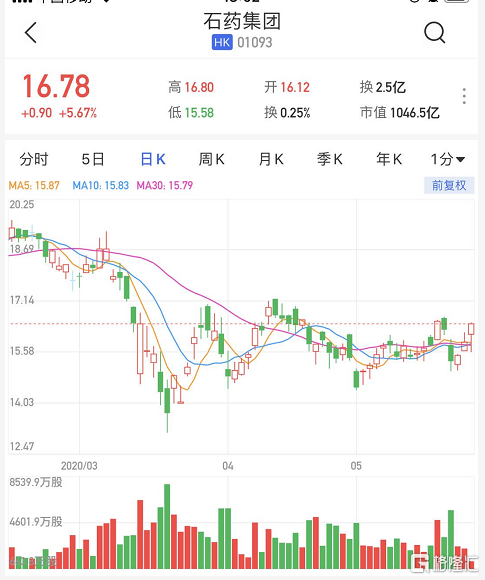Switch to the 分时 tab
485x580 pixels.
pos(34,159)
